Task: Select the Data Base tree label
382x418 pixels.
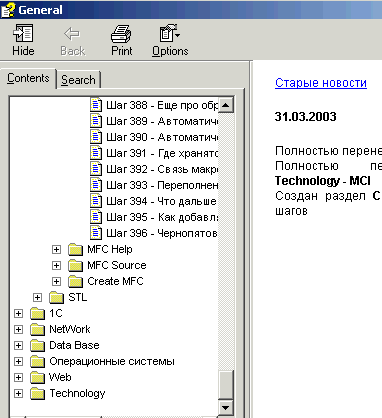Action: (x=74, y=345)
